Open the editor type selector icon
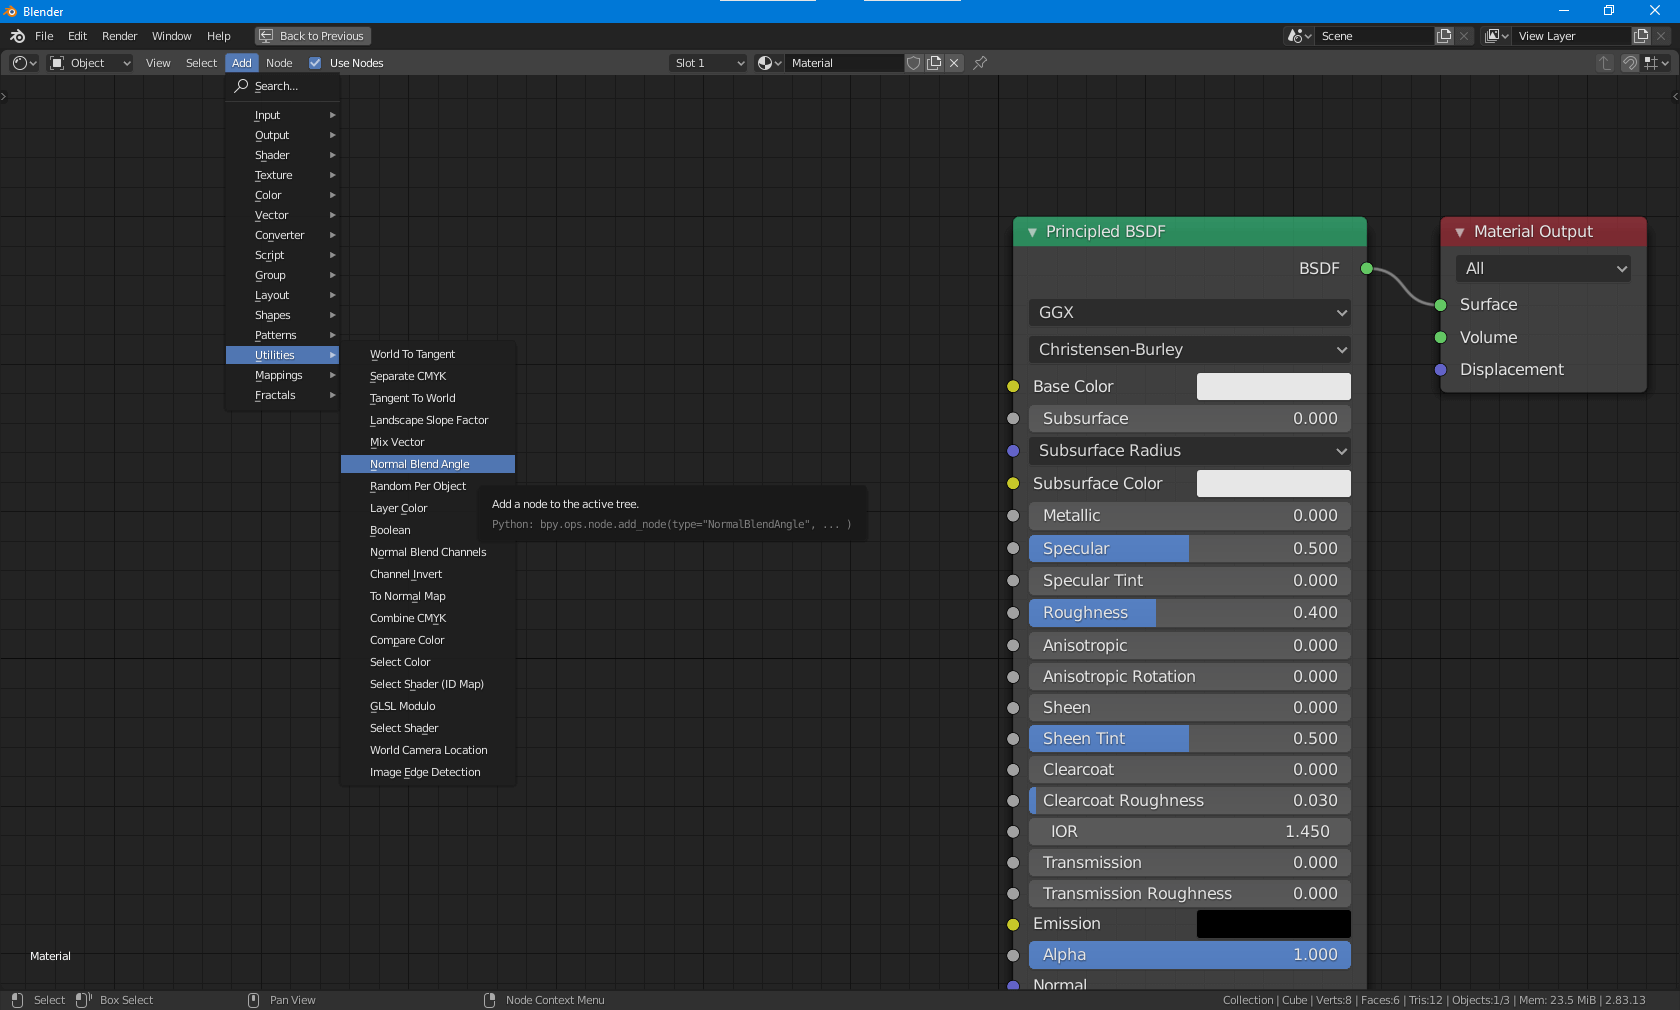 pos(20,63)
